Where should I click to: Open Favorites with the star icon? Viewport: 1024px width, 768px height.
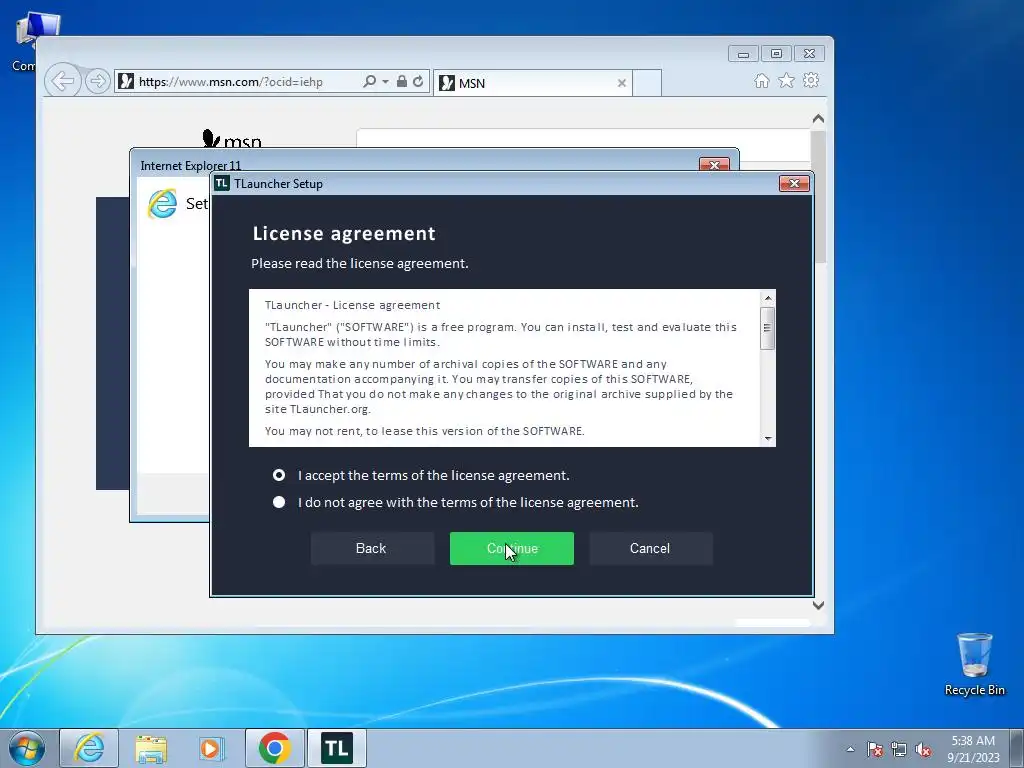tap(786, 80)
